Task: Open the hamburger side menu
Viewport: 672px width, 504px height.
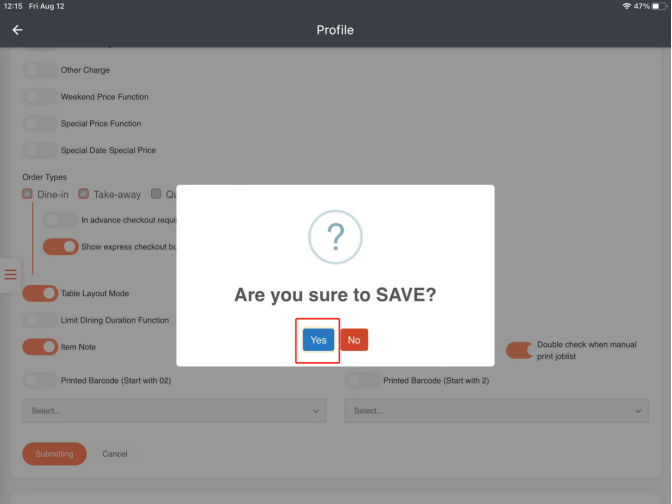Action: [x=10, y=274]
